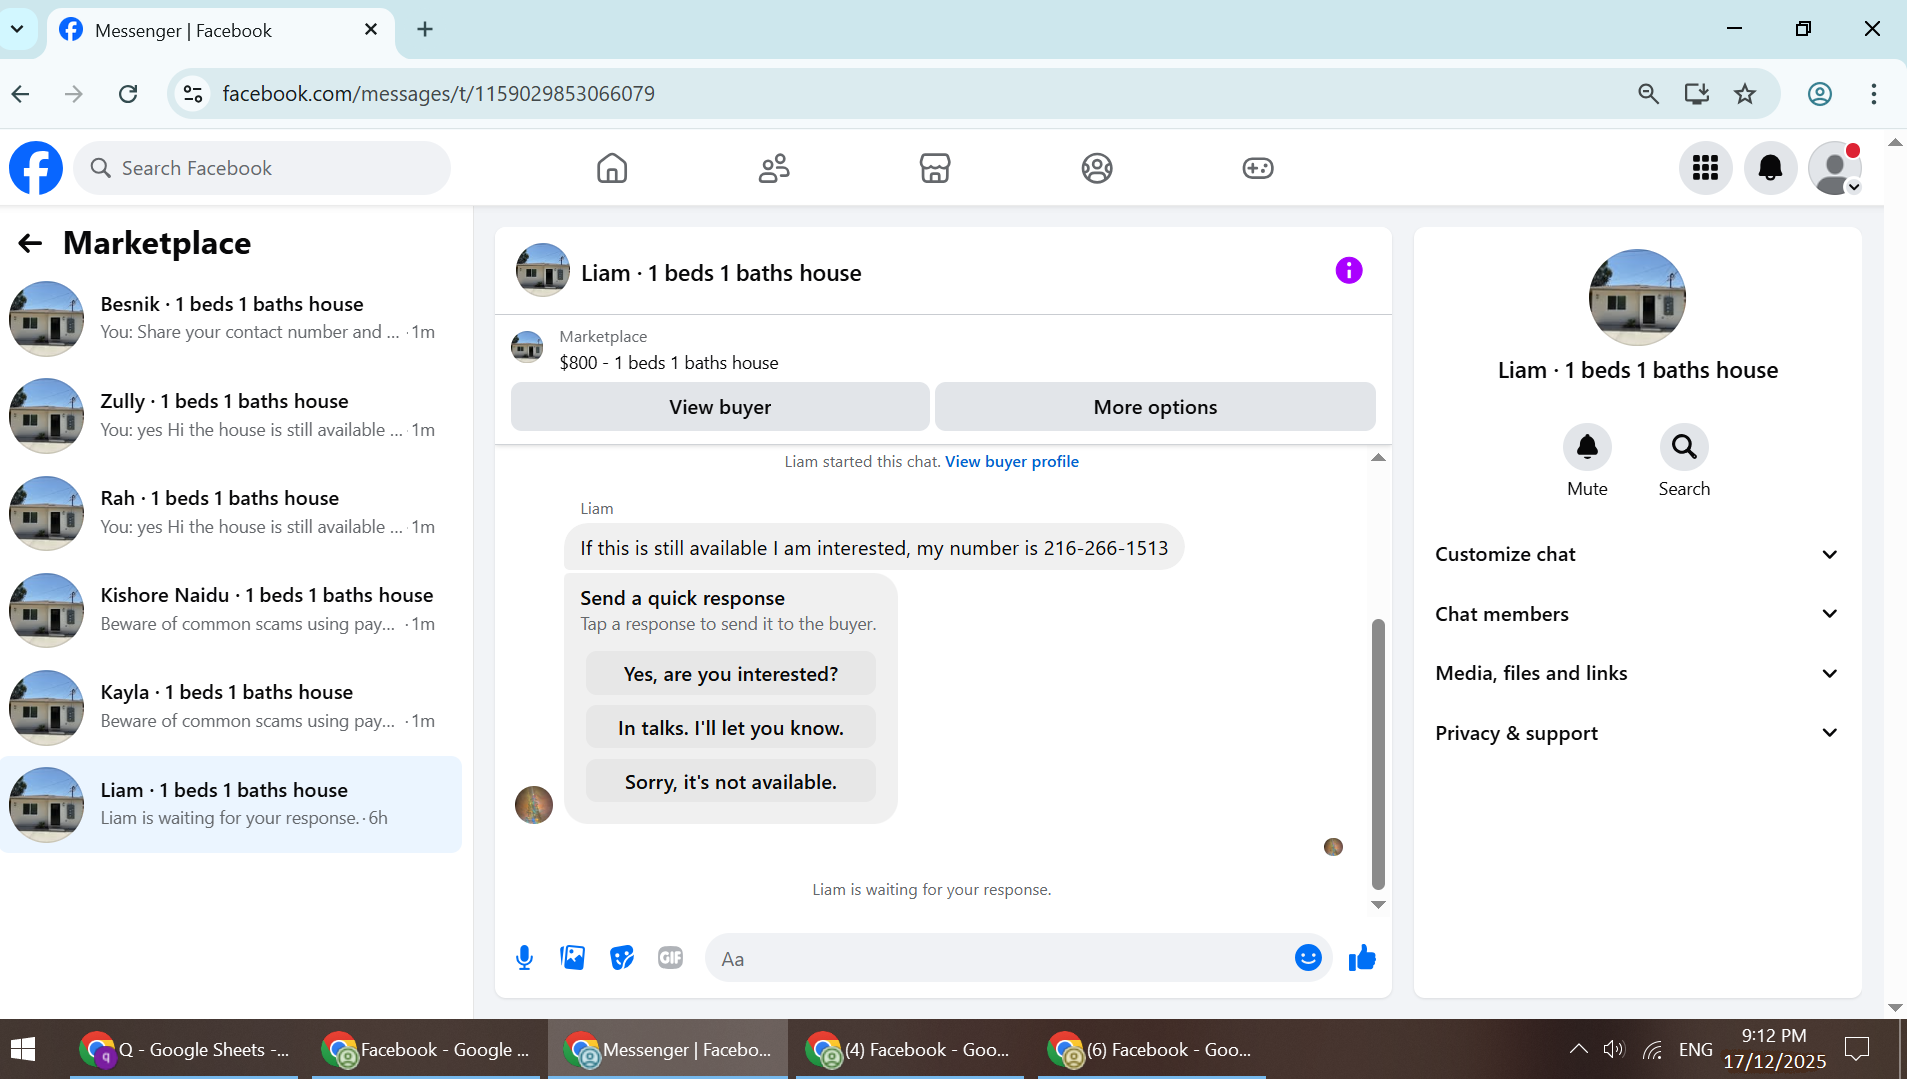Attach a photo with the image icon
The height and width of the screenshot is (1079, 1907).
573,958
